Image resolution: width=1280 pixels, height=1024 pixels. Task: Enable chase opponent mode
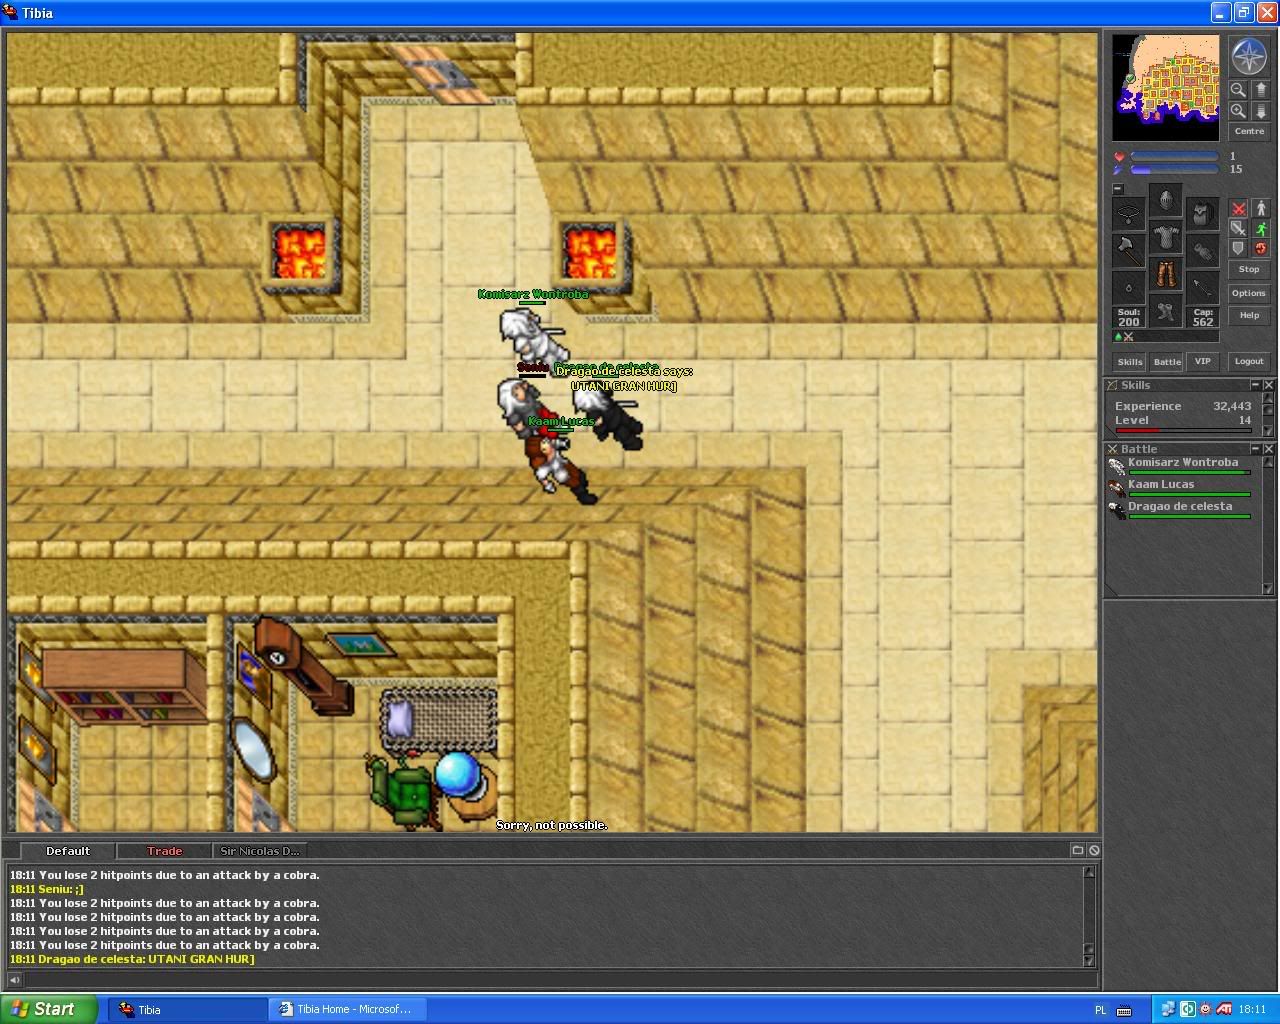coord(1260,229)
